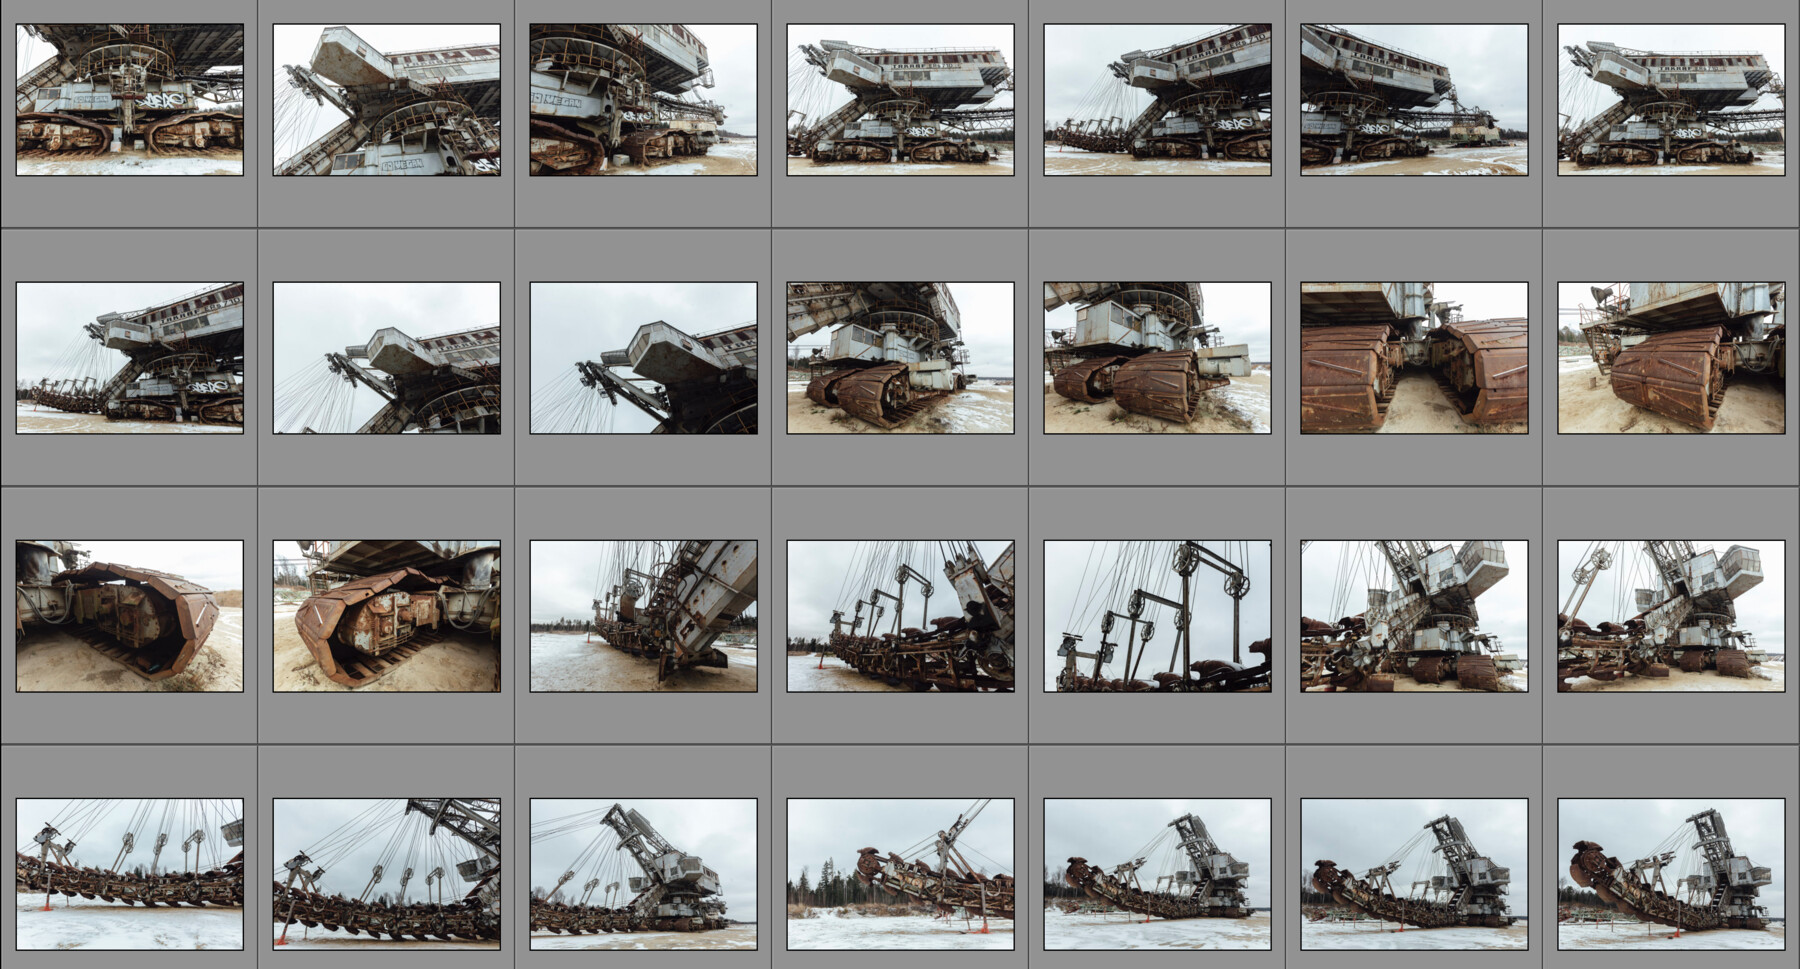Click the third top-row close-up of the cab structure
The image size is (1800, 969).
click(642, 100)
